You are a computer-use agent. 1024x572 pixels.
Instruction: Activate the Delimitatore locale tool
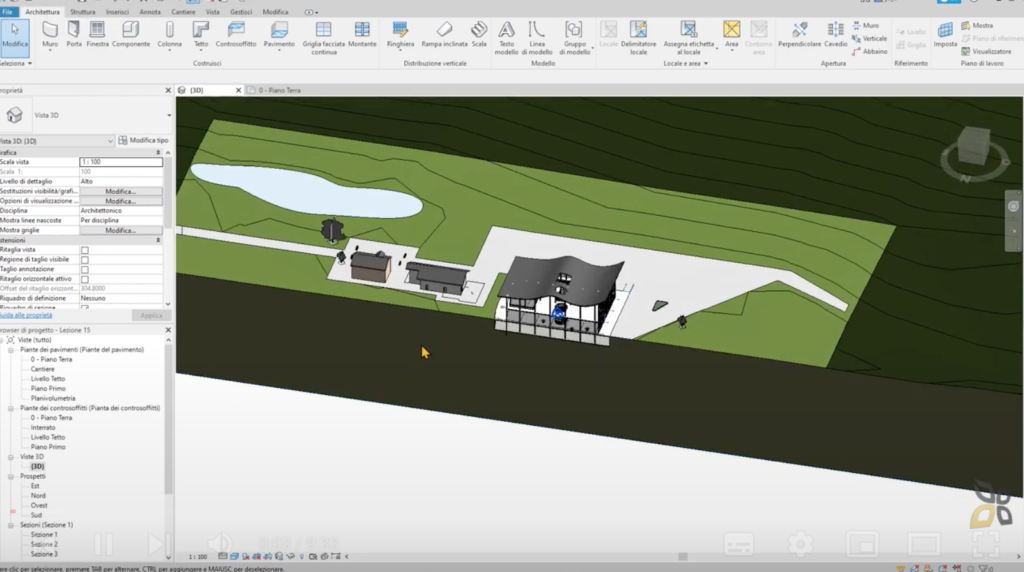coord(638,37)
